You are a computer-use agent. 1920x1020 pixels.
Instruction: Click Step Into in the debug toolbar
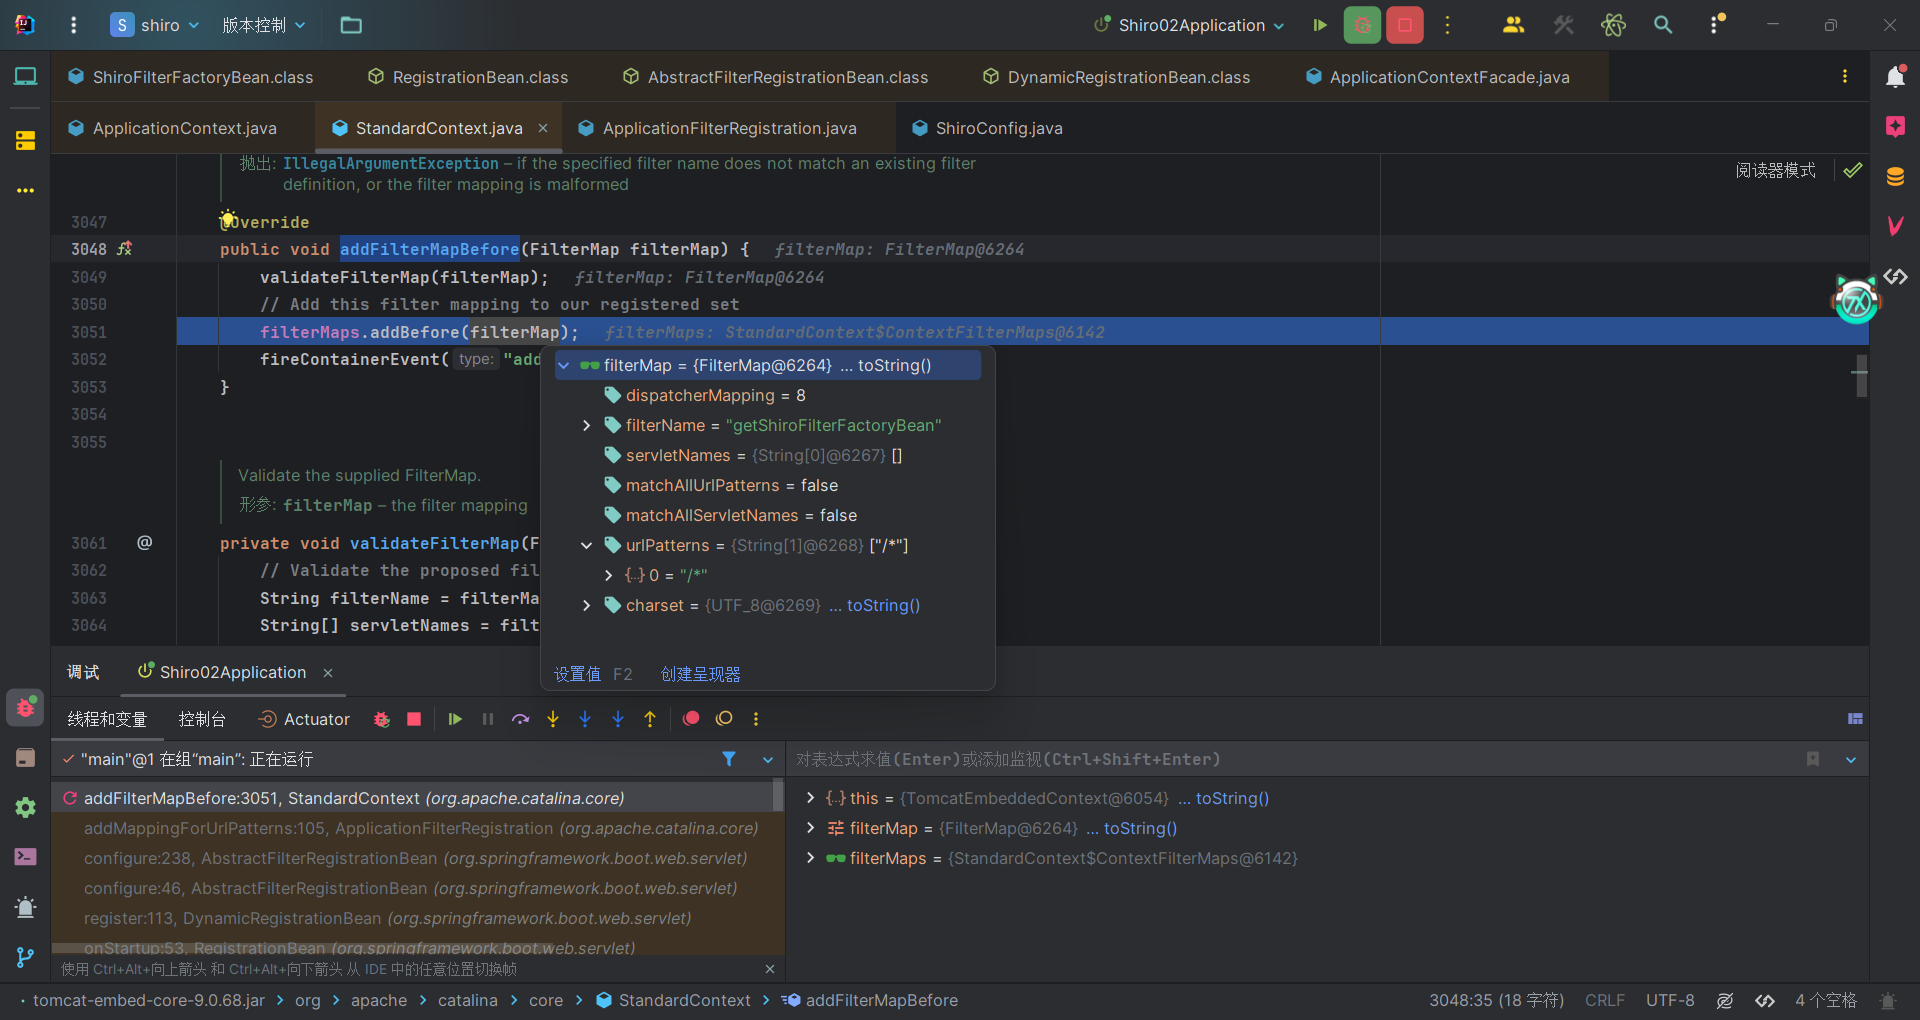pyautogui.click(x=553, y=719)
